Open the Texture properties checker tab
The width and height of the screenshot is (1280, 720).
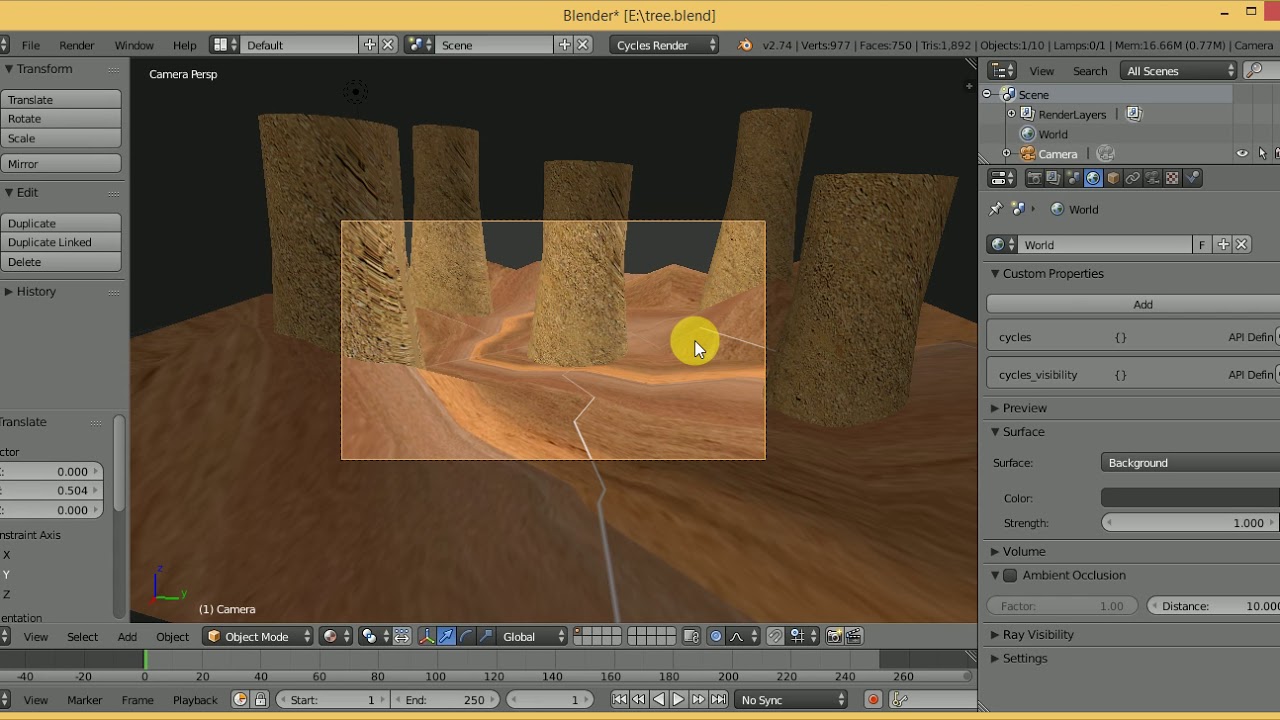[x=1172, y=178]
